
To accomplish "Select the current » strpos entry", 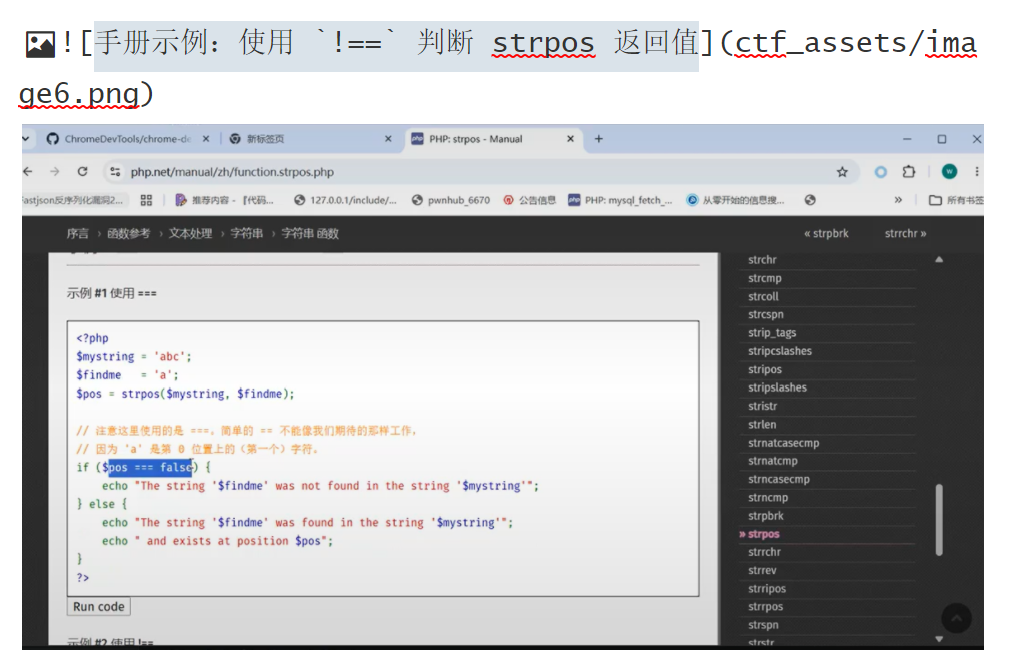I will (x=759, y=534).
